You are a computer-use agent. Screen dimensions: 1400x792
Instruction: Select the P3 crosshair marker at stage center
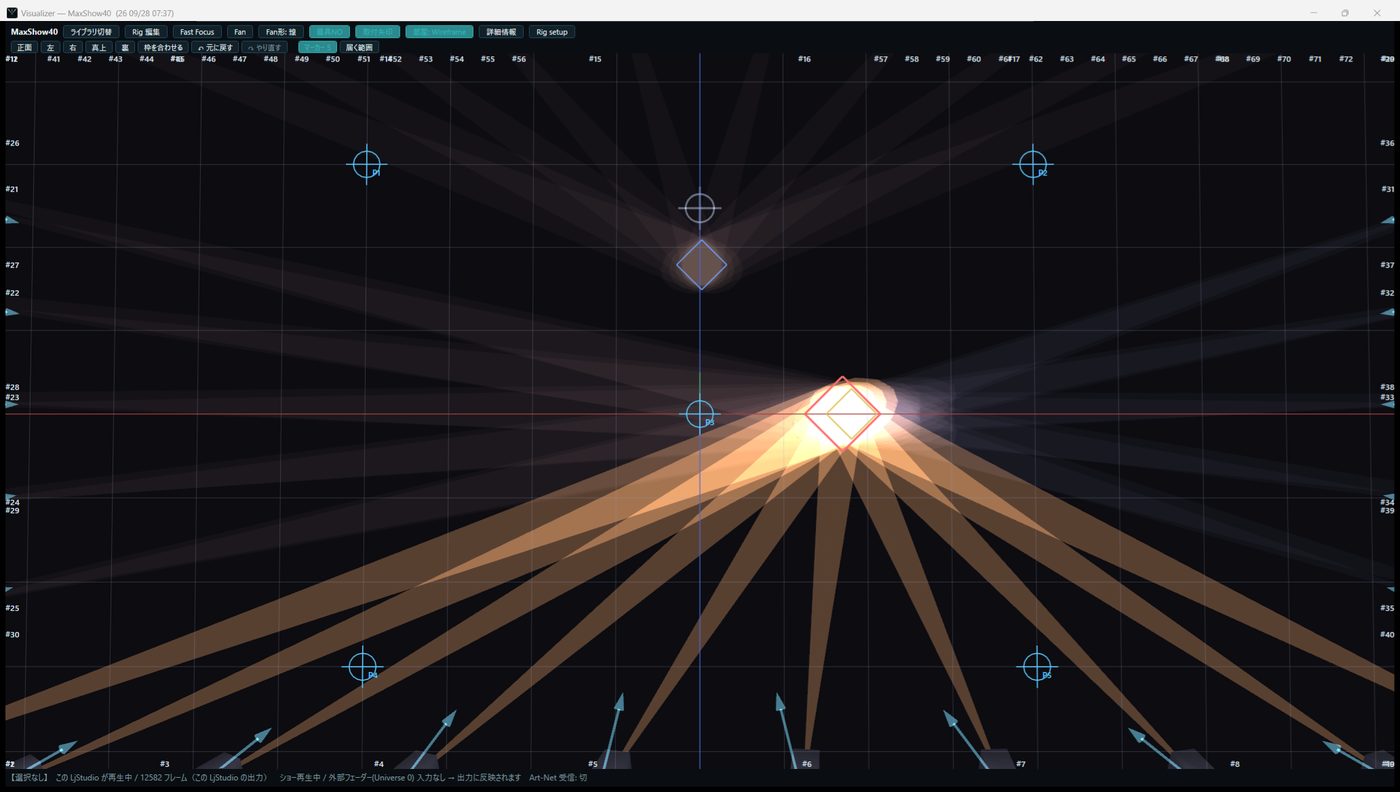point(700,414)
